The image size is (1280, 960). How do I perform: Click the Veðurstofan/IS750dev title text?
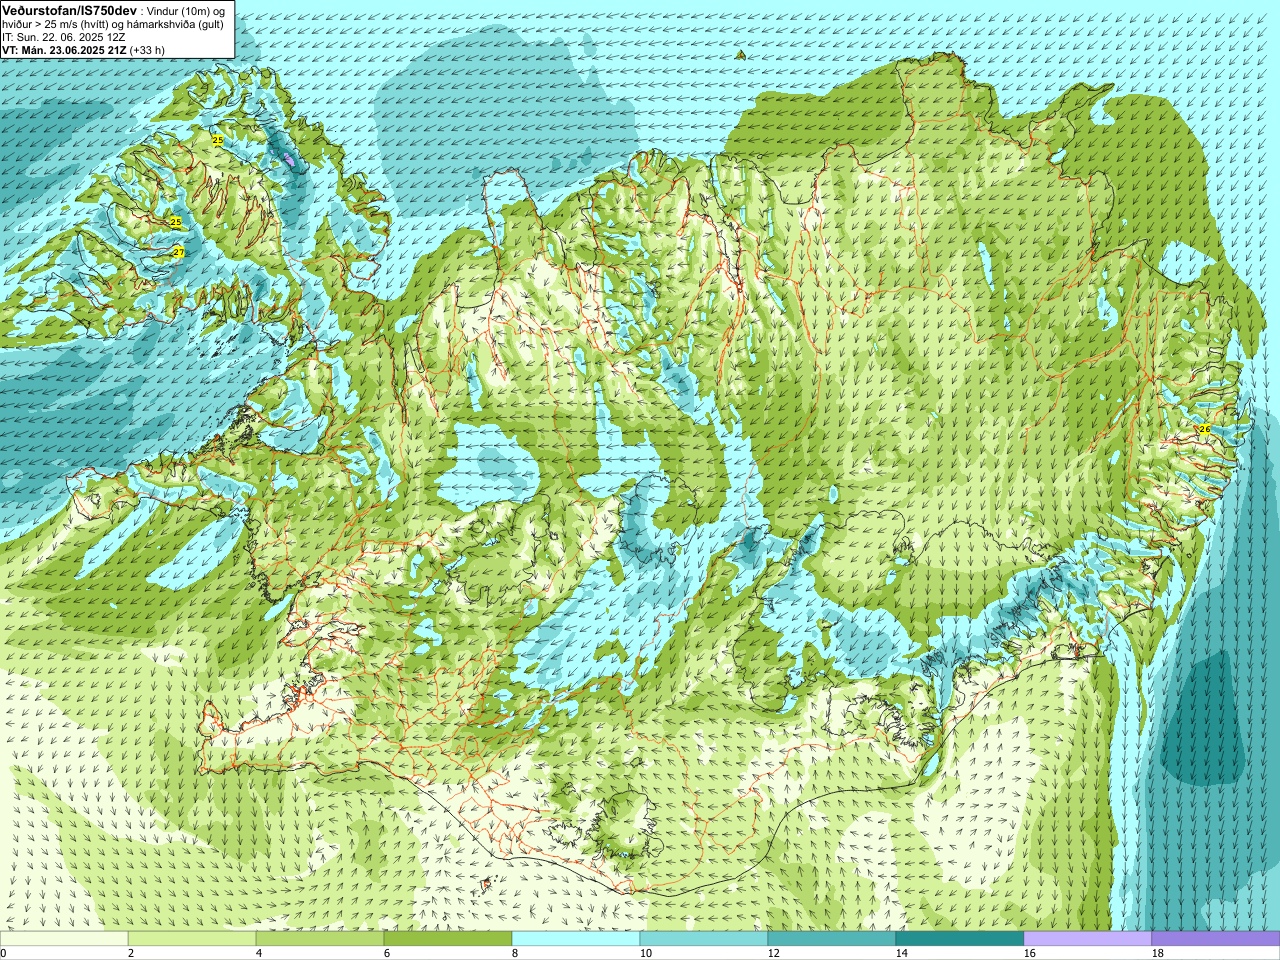pos(68,9)
